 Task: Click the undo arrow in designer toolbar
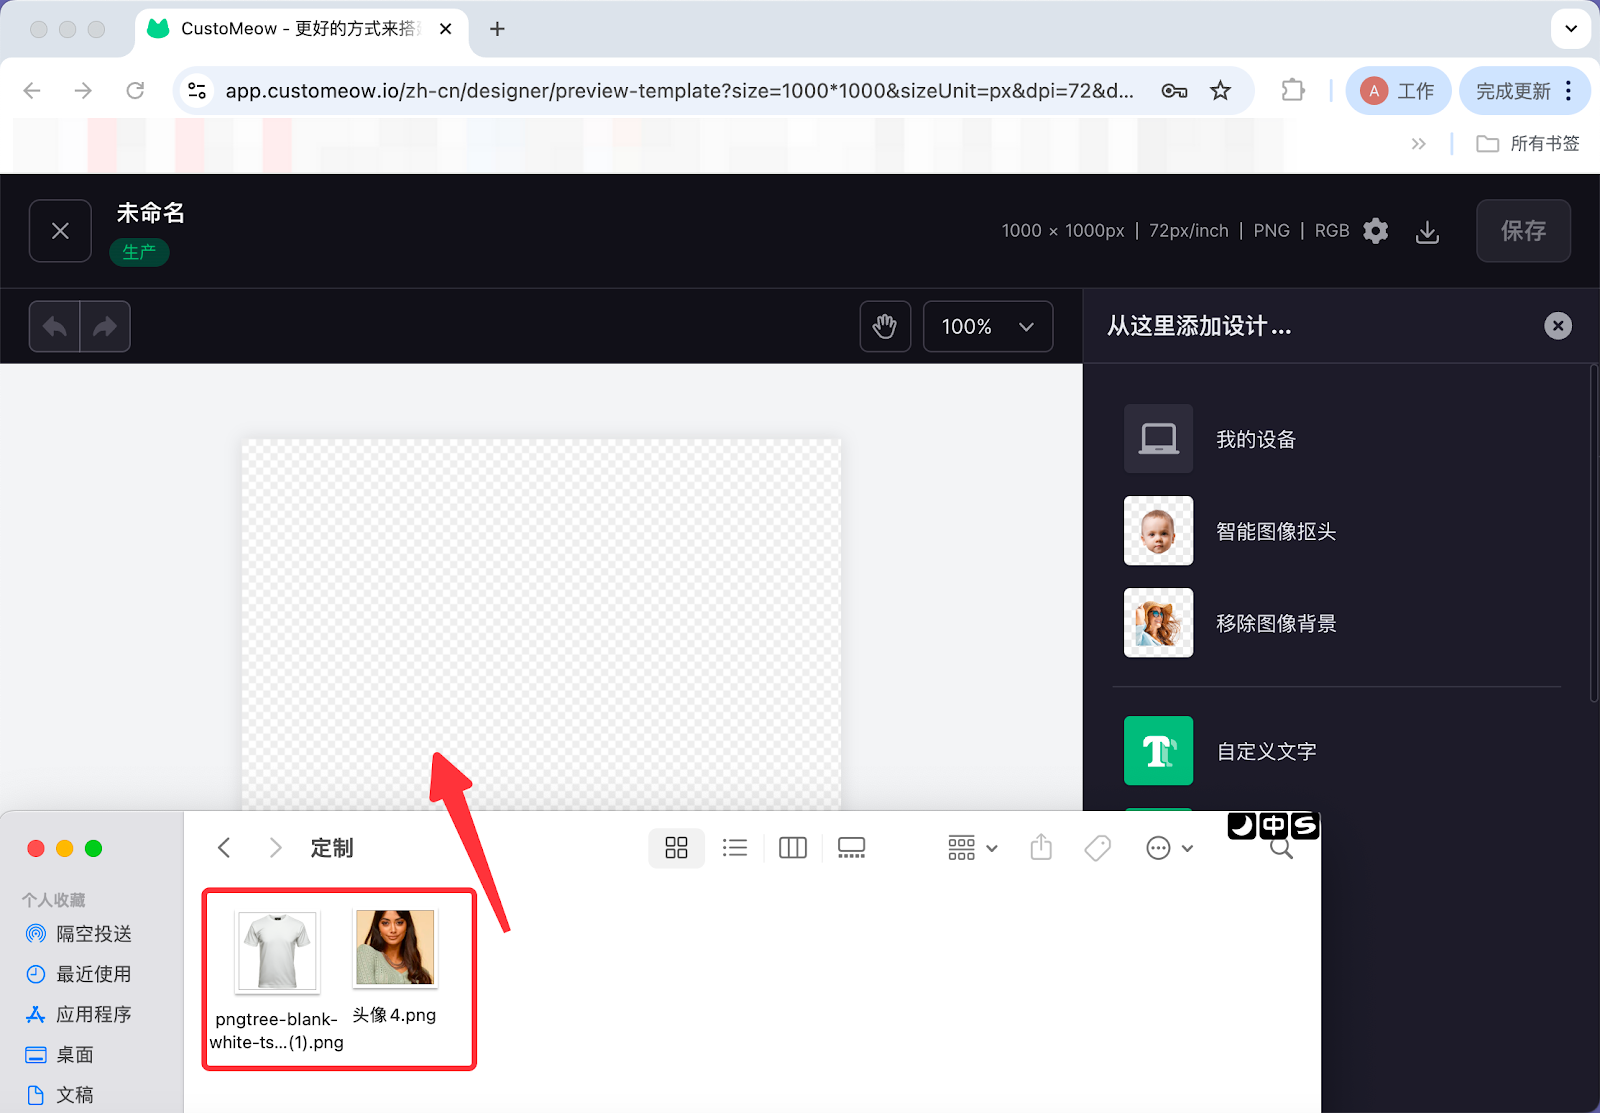click(x=55, y=327)
